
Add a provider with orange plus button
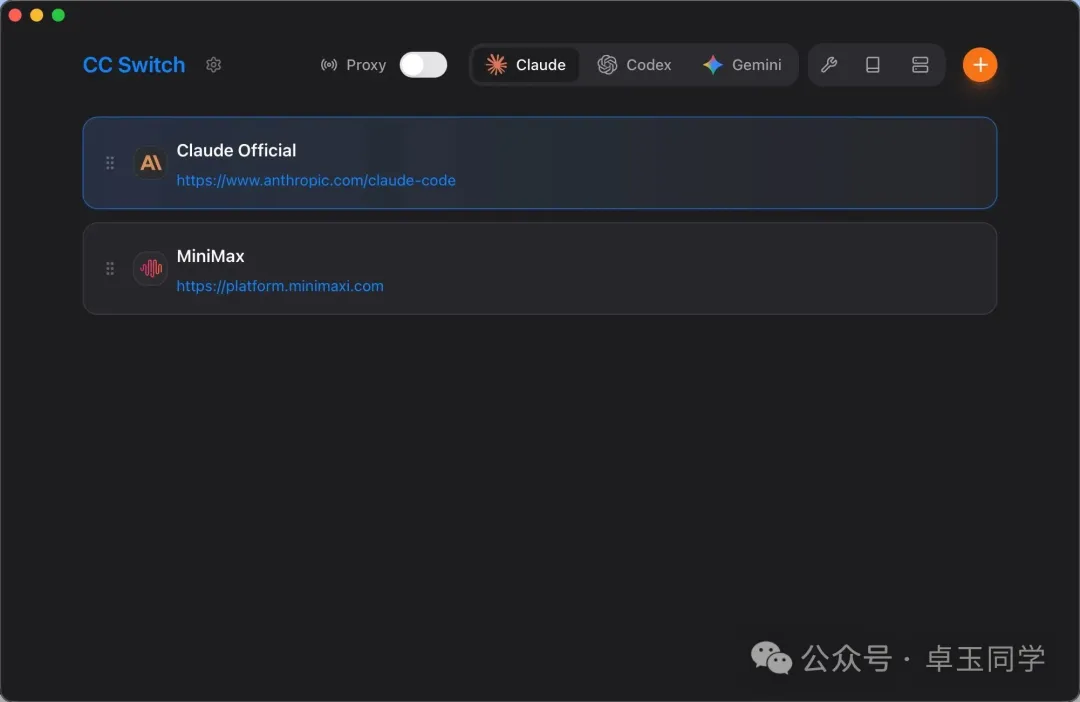point(979,65)
